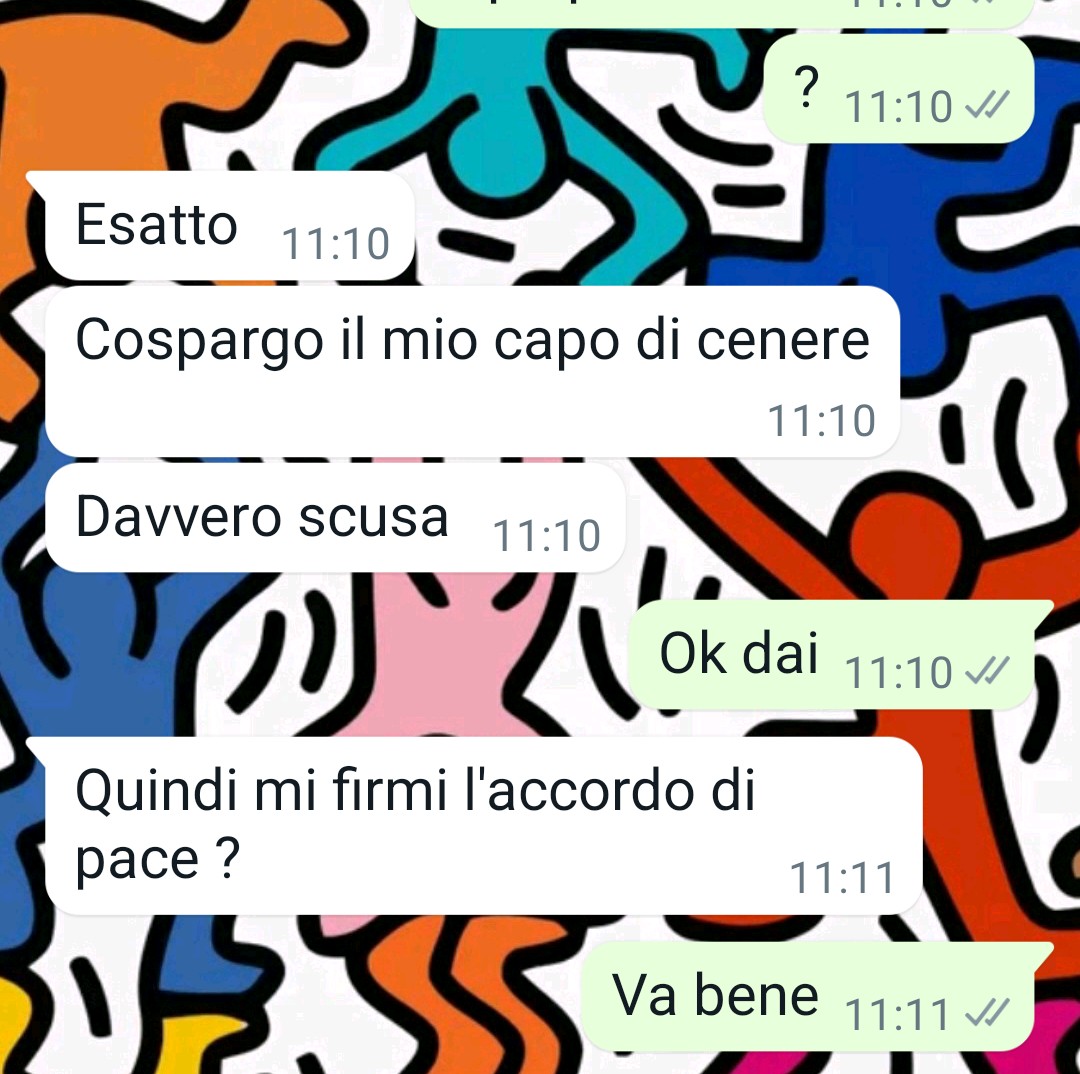Select the "?" outgoing message bubble

pyautogui.click(x=899, y=88)
